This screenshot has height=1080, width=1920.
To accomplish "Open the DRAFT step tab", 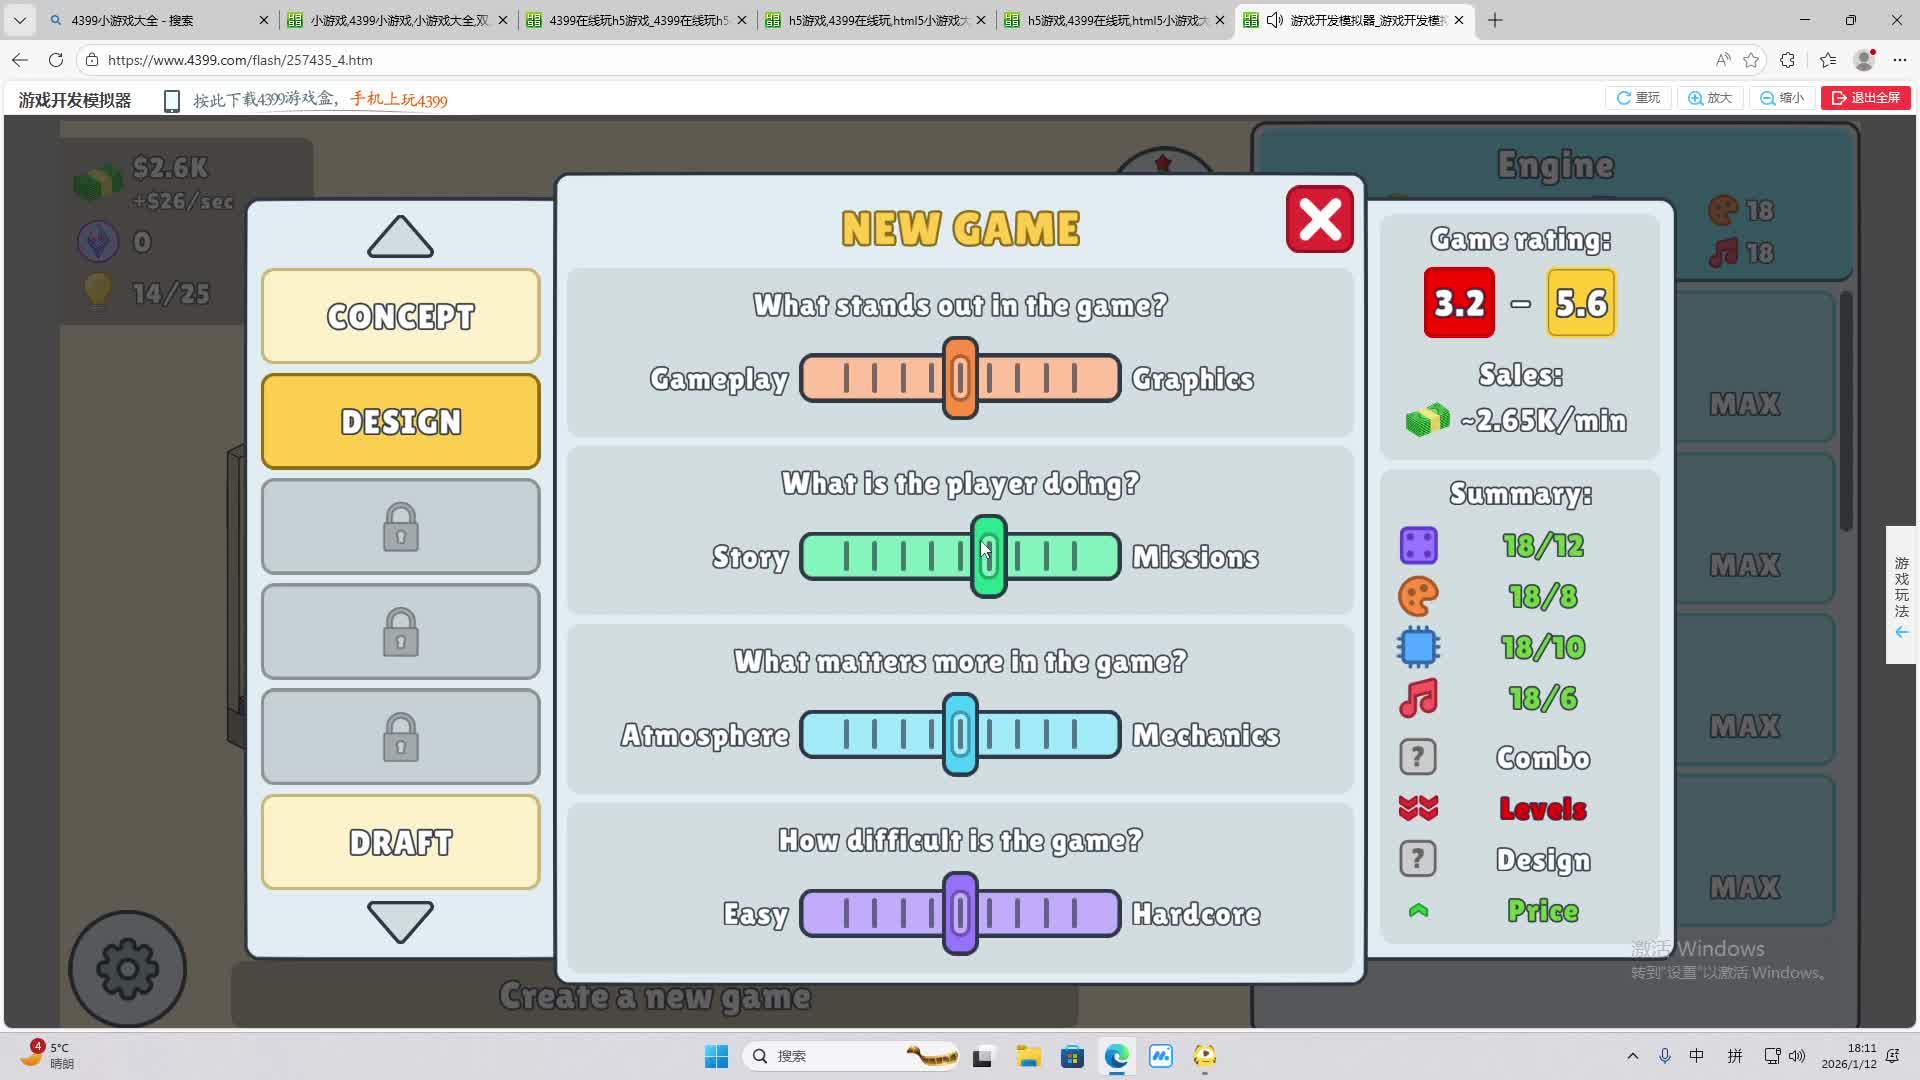I will (400, 842).
